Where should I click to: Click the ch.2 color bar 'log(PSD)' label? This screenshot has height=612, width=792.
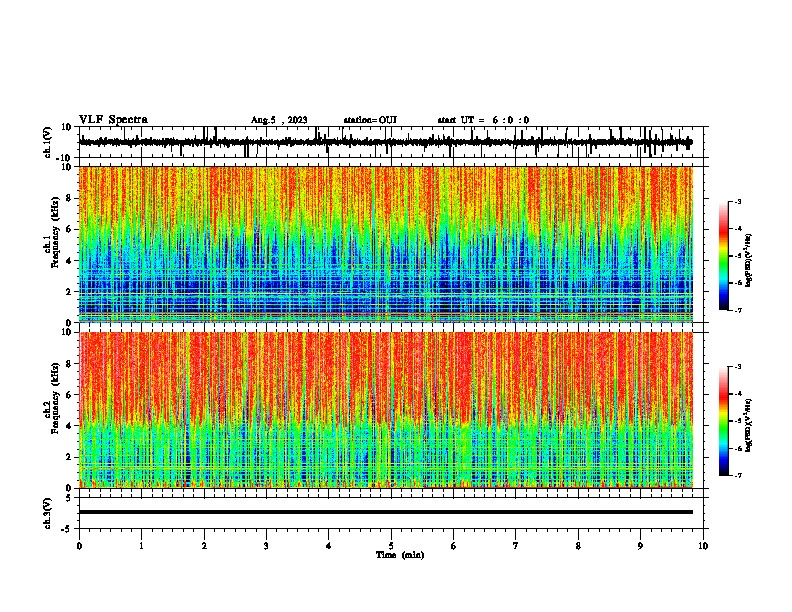(748, 425)
